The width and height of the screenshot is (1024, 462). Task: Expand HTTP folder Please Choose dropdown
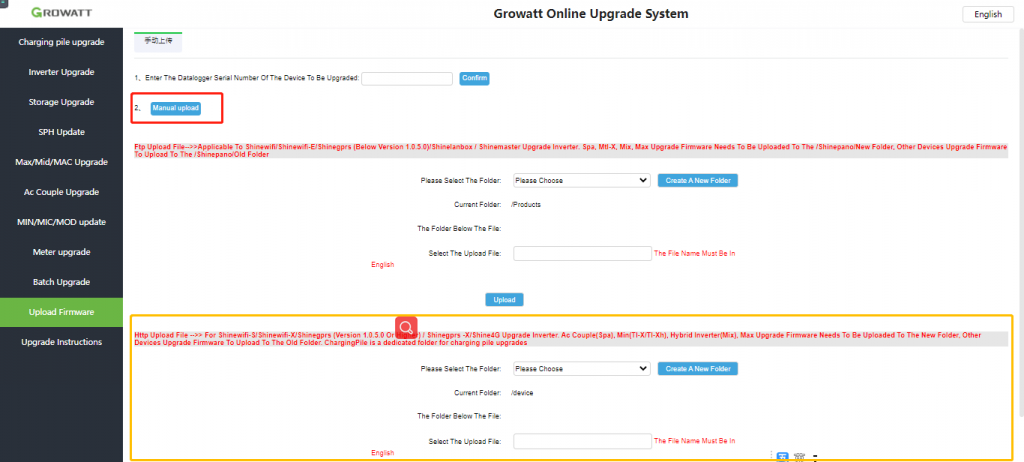click(581, 369)
